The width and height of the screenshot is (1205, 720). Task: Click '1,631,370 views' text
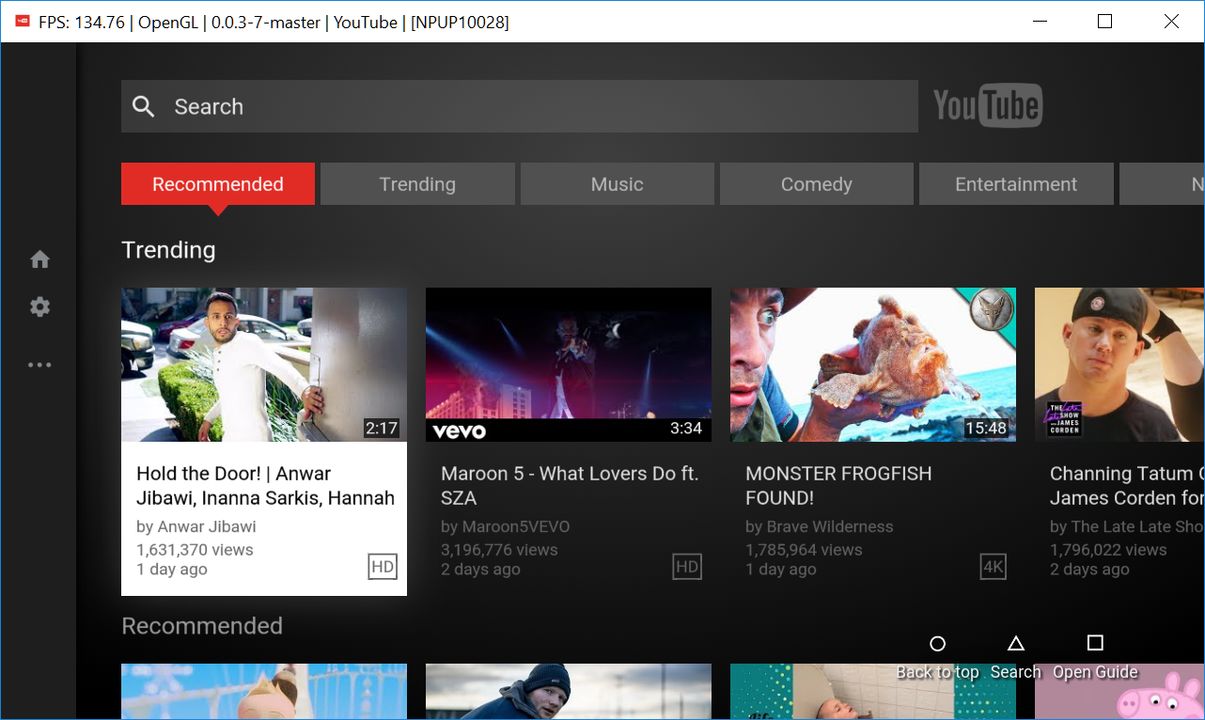[195, 550]
